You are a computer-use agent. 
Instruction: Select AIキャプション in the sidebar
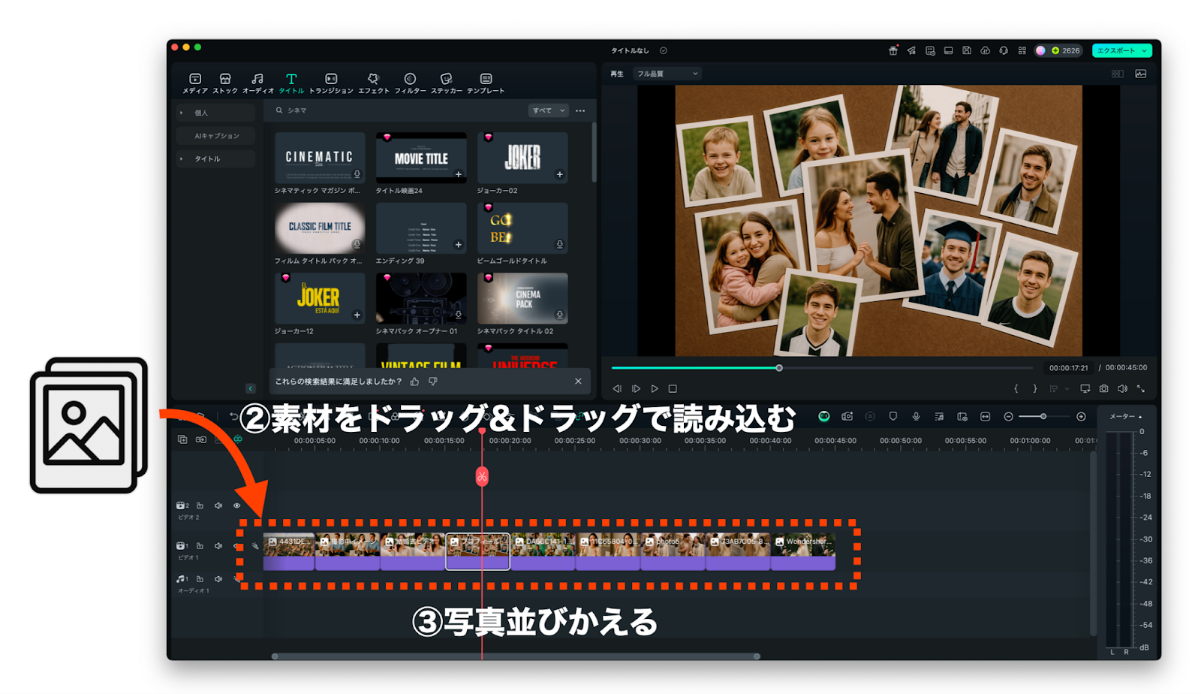pos(215,136)
